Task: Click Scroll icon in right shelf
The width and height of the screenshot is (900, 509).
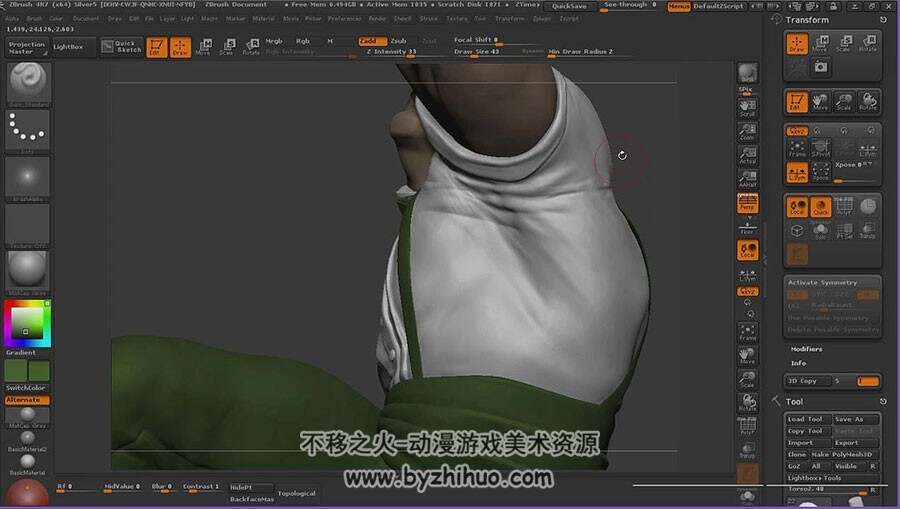Action: click(x=747, y=108)
